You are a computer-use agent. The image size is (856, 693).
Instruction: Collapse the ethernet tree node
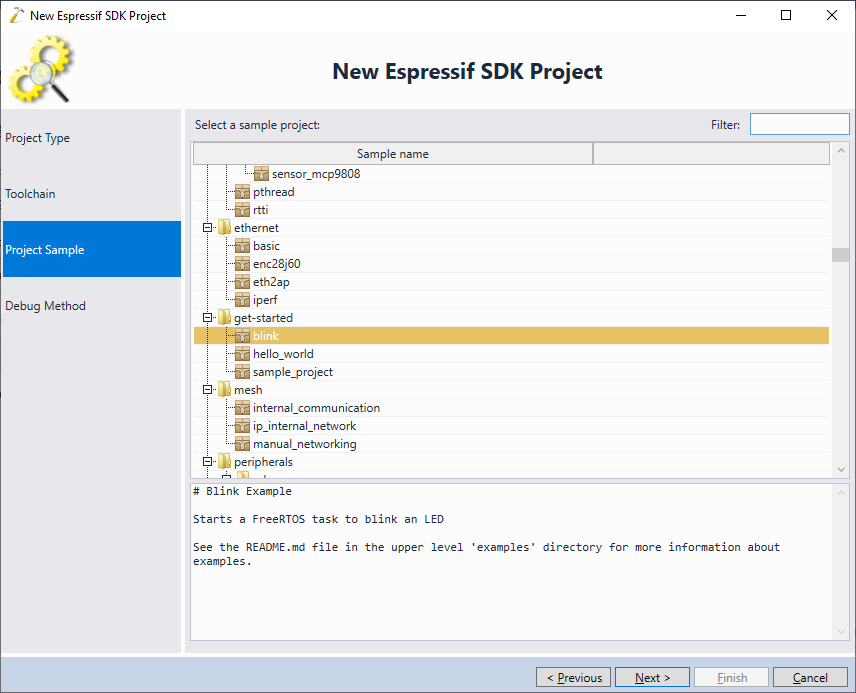coord(207,228)
